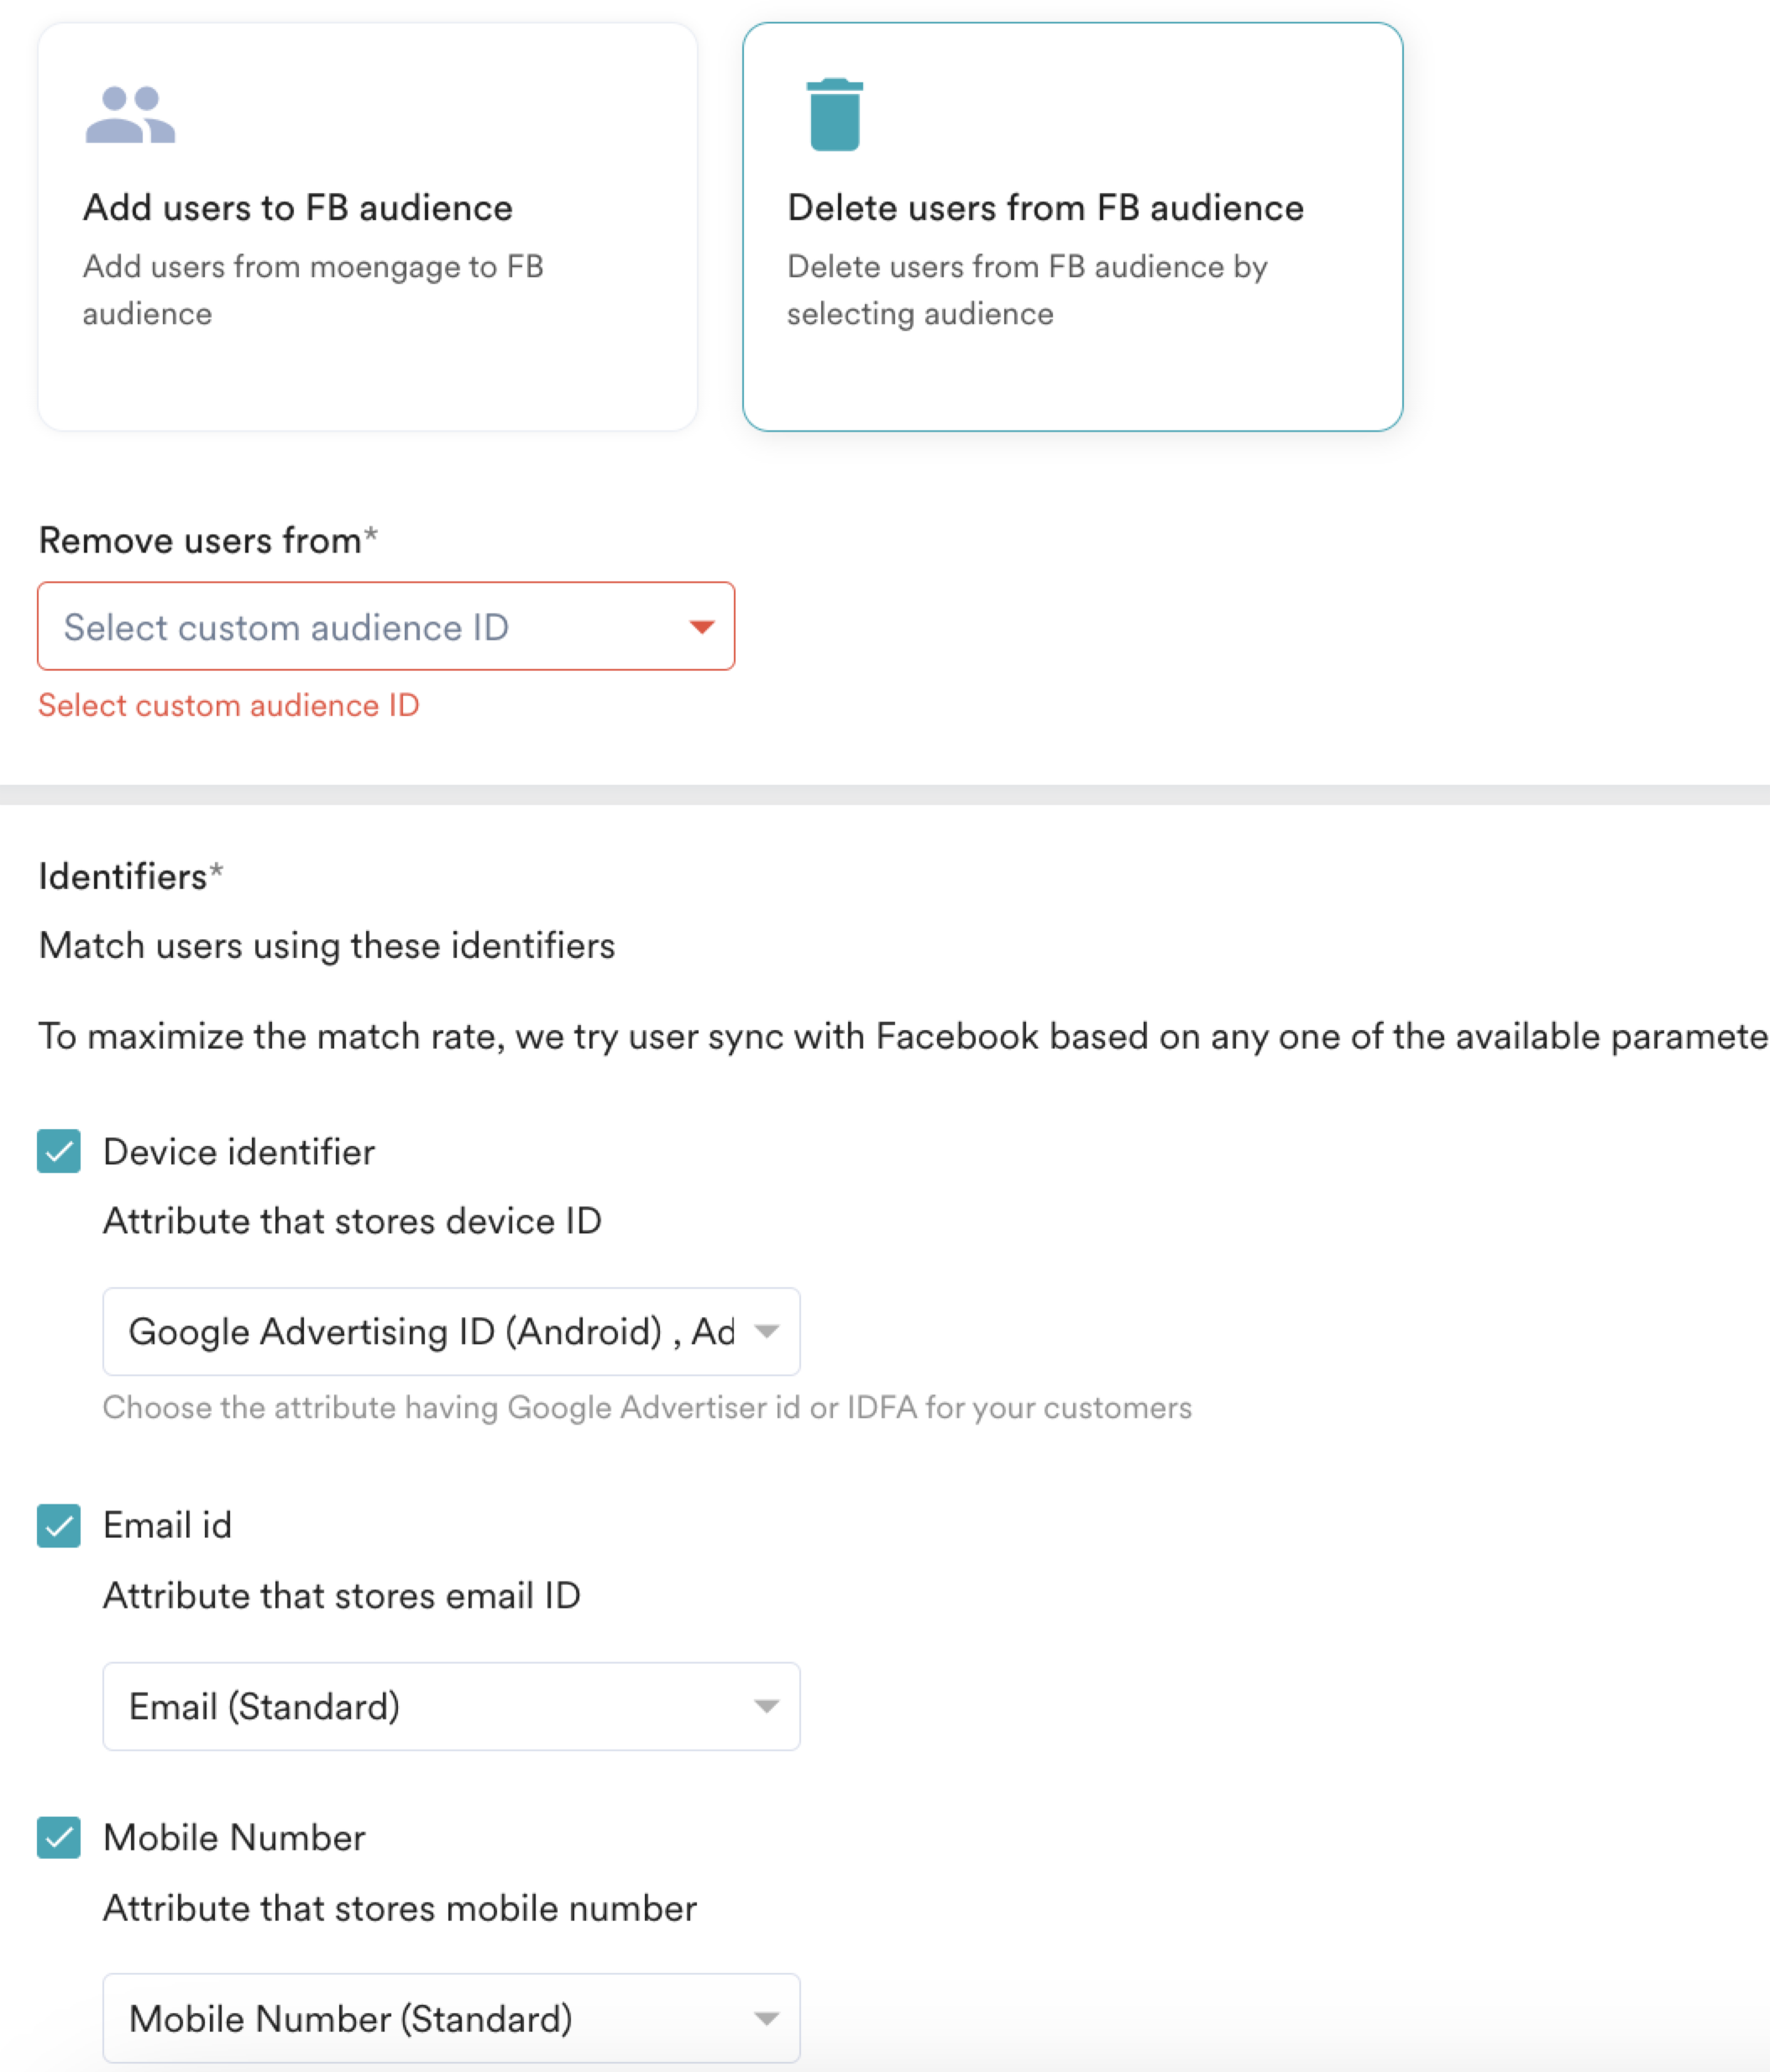Disable the Mobile Number checkbox

(x=59, y=1838)
